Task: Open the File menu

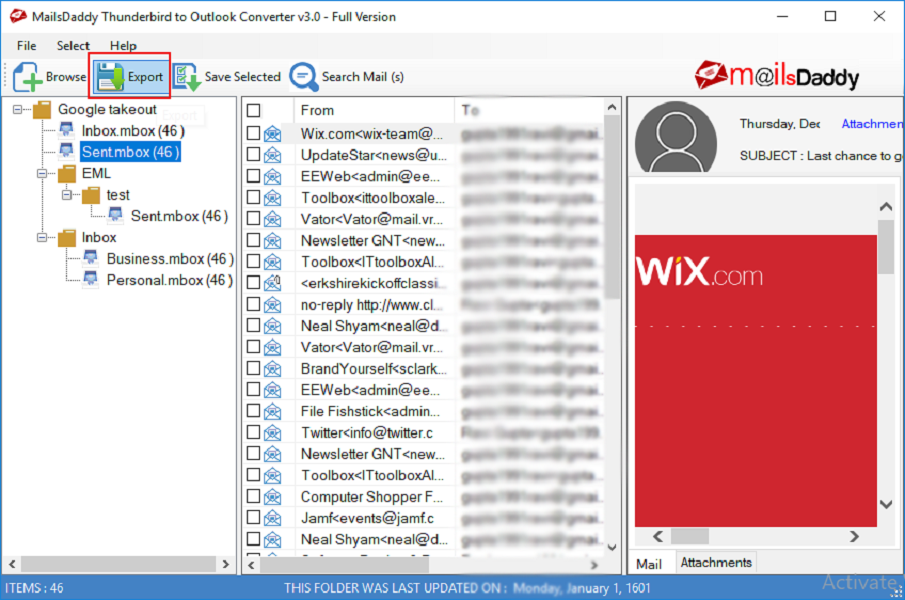Action: click(27, 46)
